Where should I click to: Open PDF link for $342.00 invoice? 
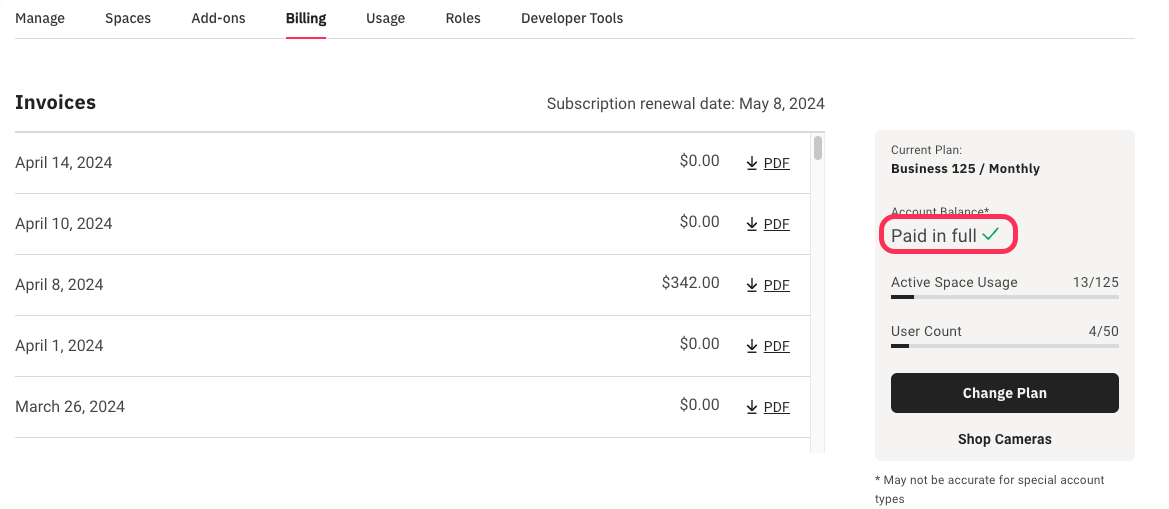[x=776, y=285]
